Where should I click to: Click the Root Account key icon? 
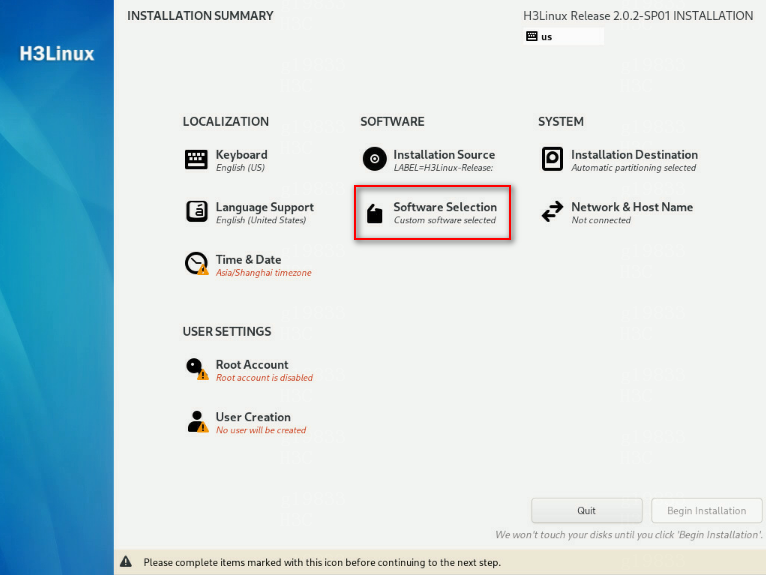[196, 369]
